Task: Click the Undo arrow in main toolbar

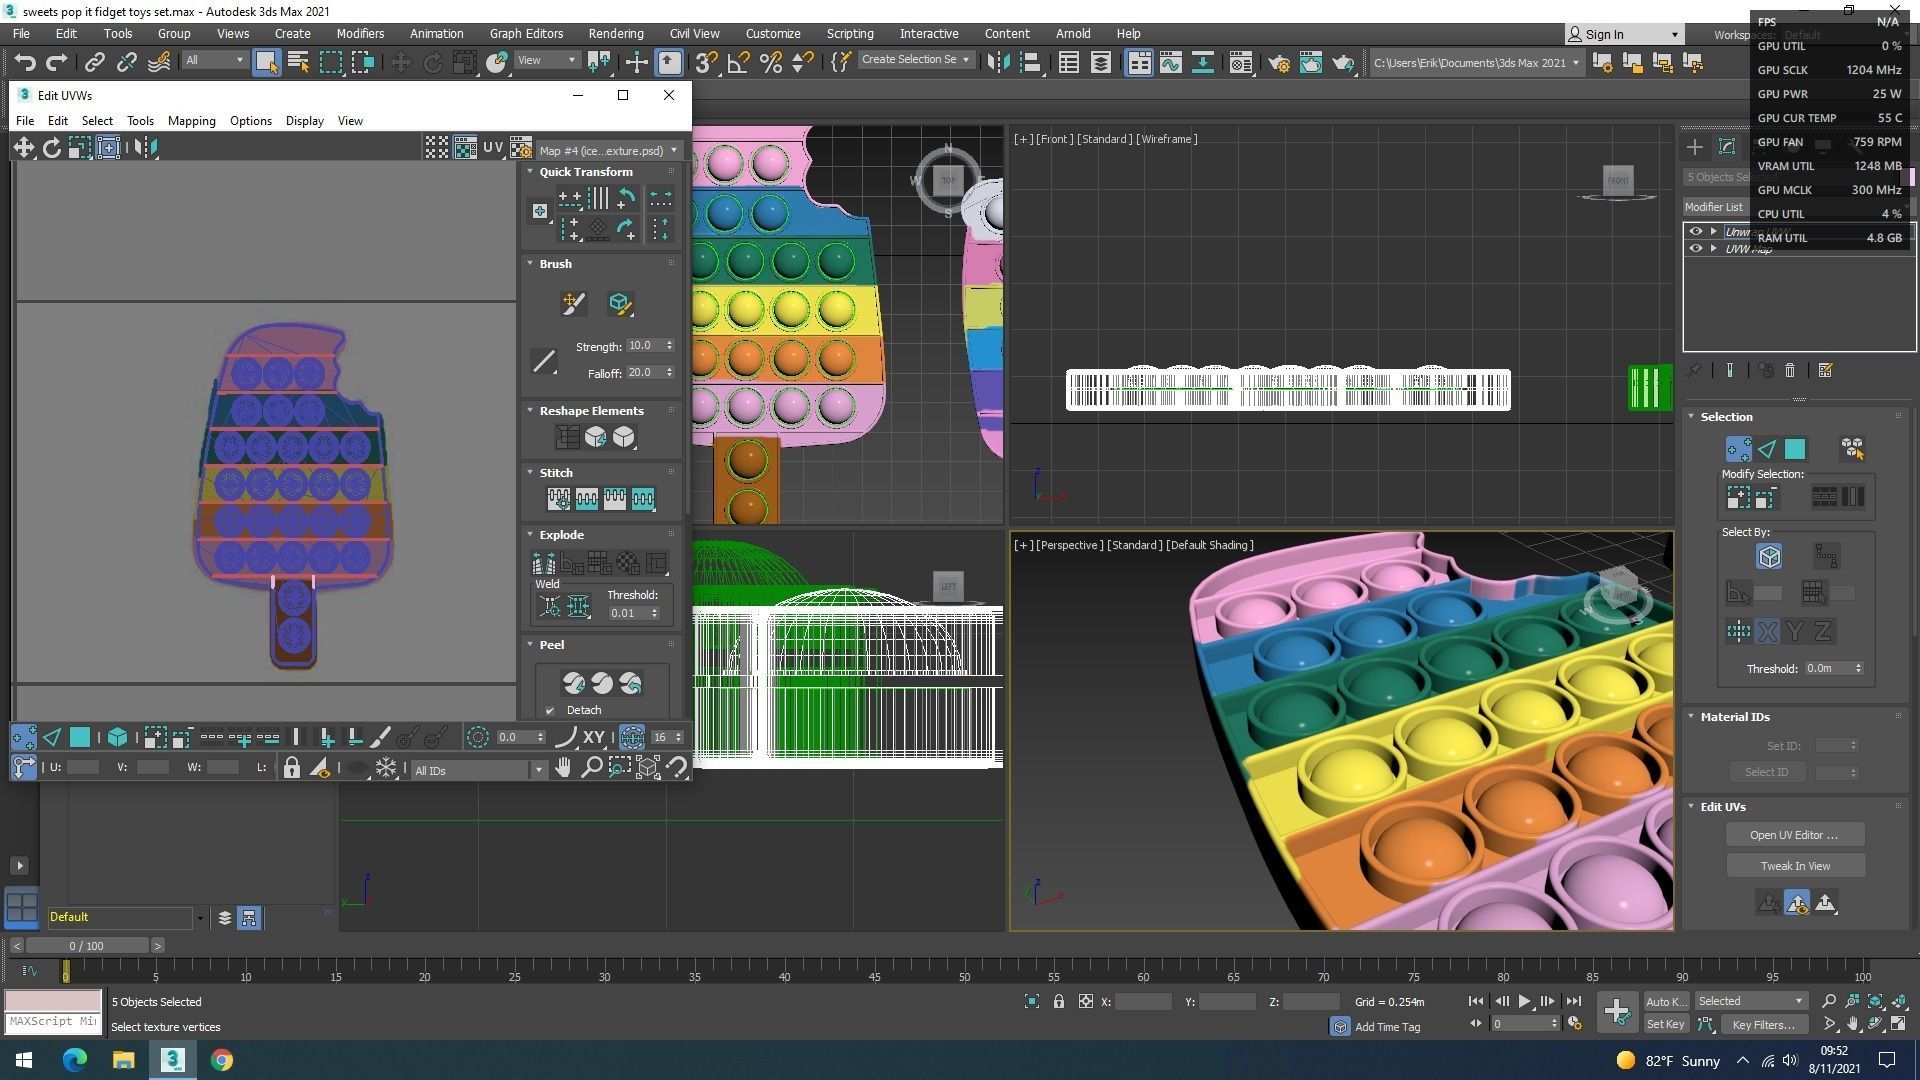Action: pyautogui.click(x=25, y=63)
